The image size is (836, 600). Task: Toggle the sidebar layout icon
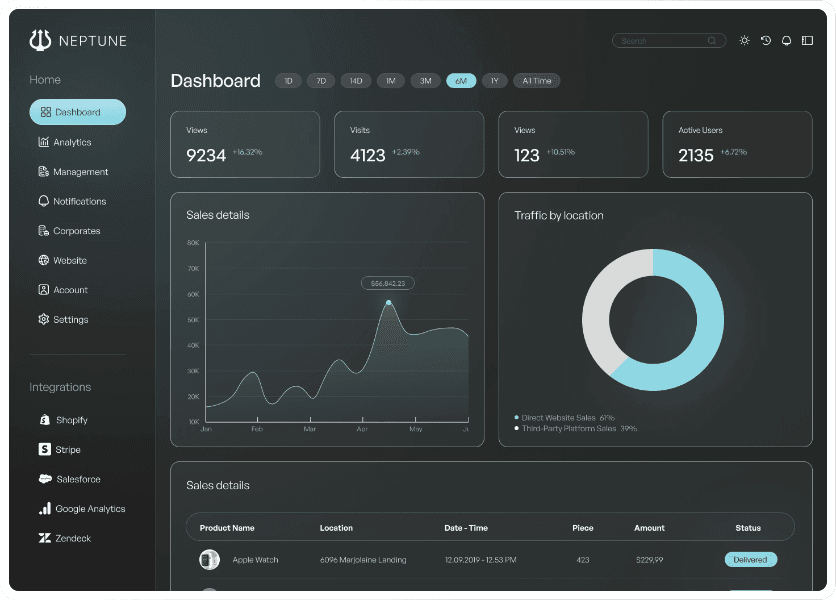807,41
